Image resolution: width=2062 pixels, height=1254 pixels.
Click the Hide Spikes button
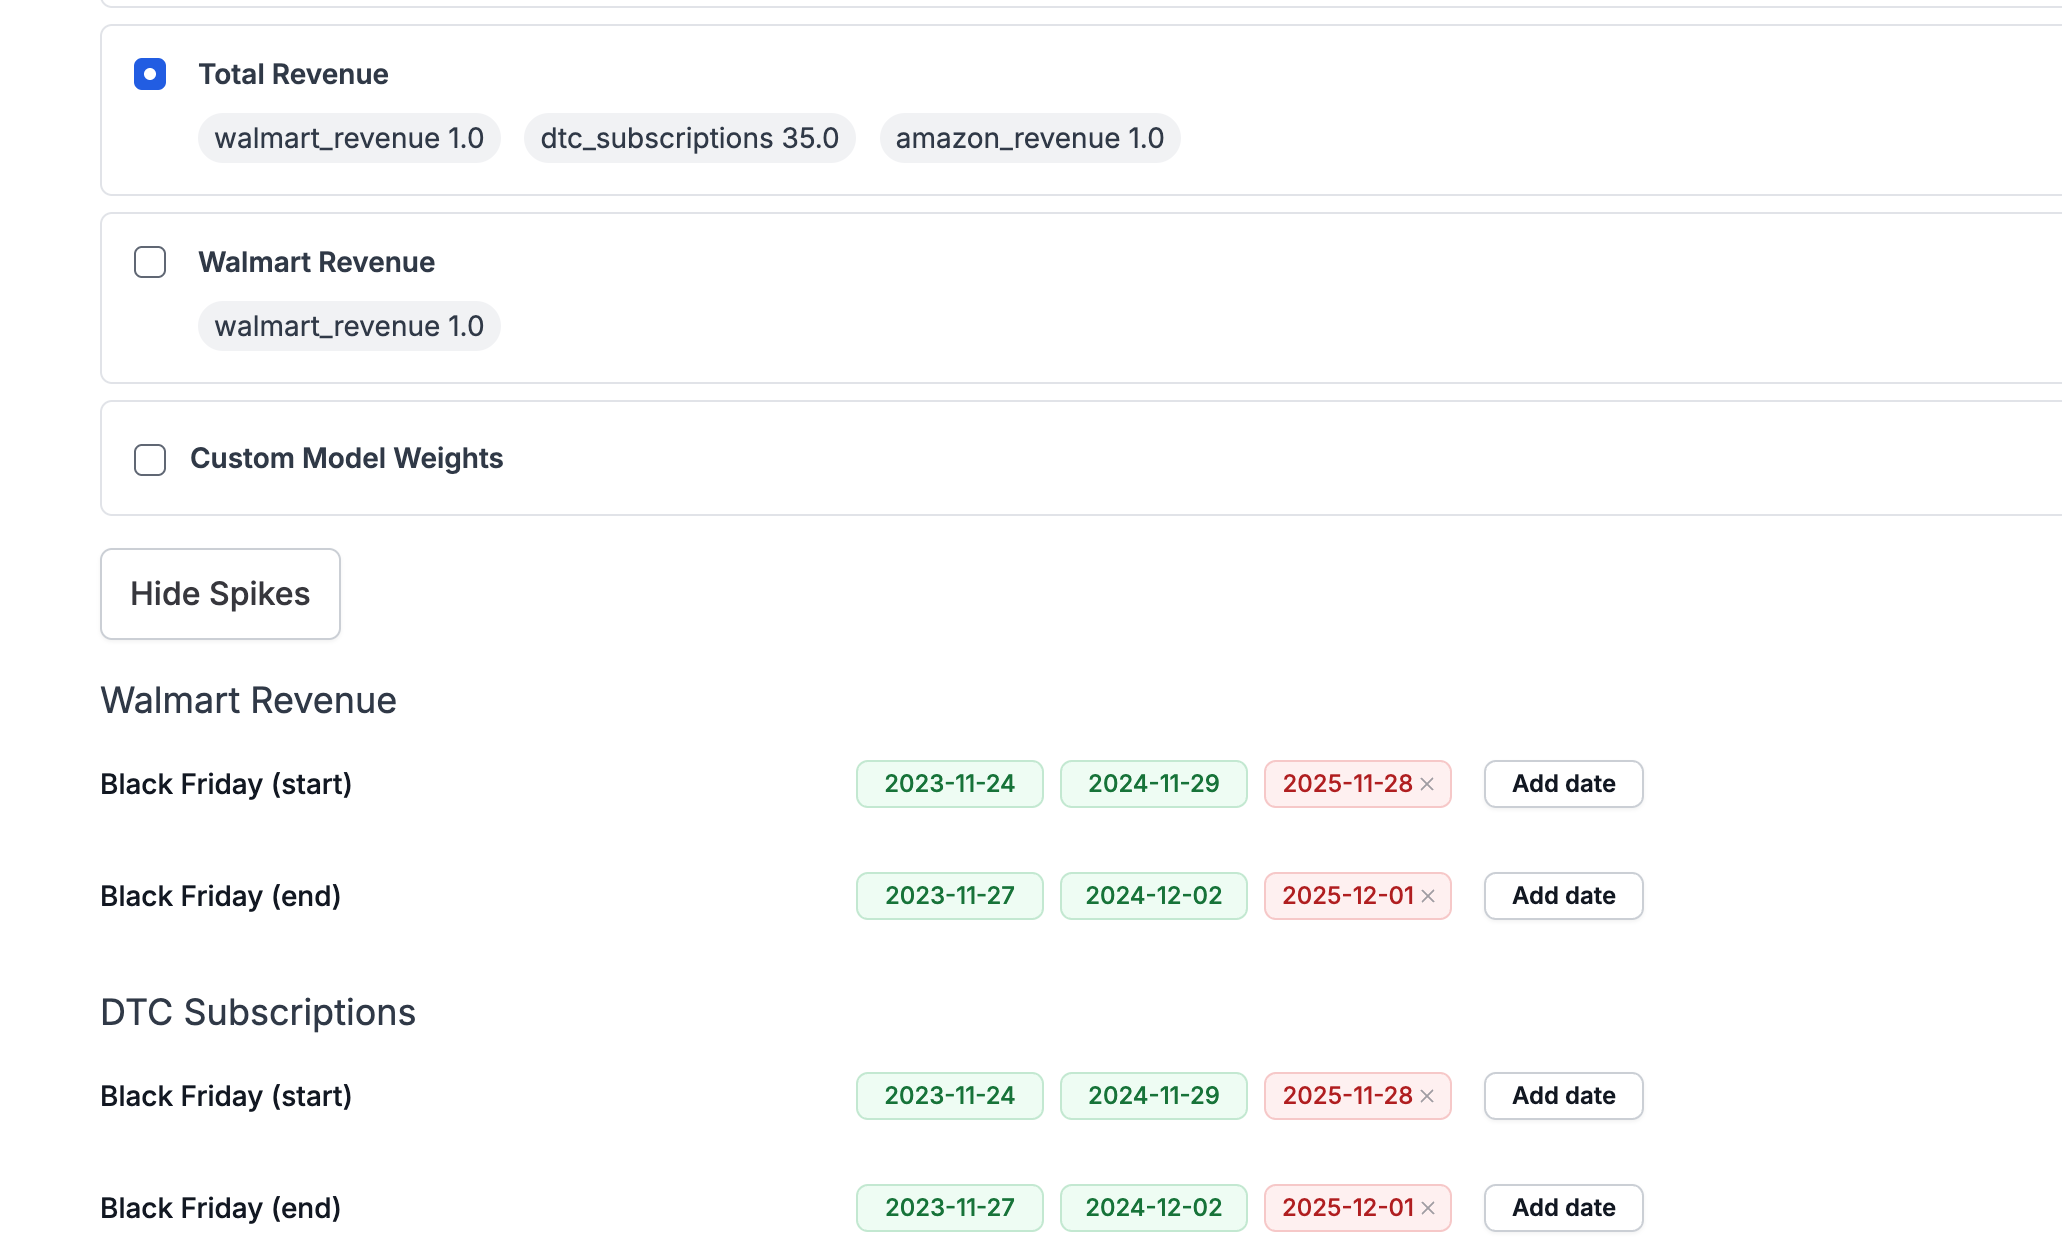220,593
